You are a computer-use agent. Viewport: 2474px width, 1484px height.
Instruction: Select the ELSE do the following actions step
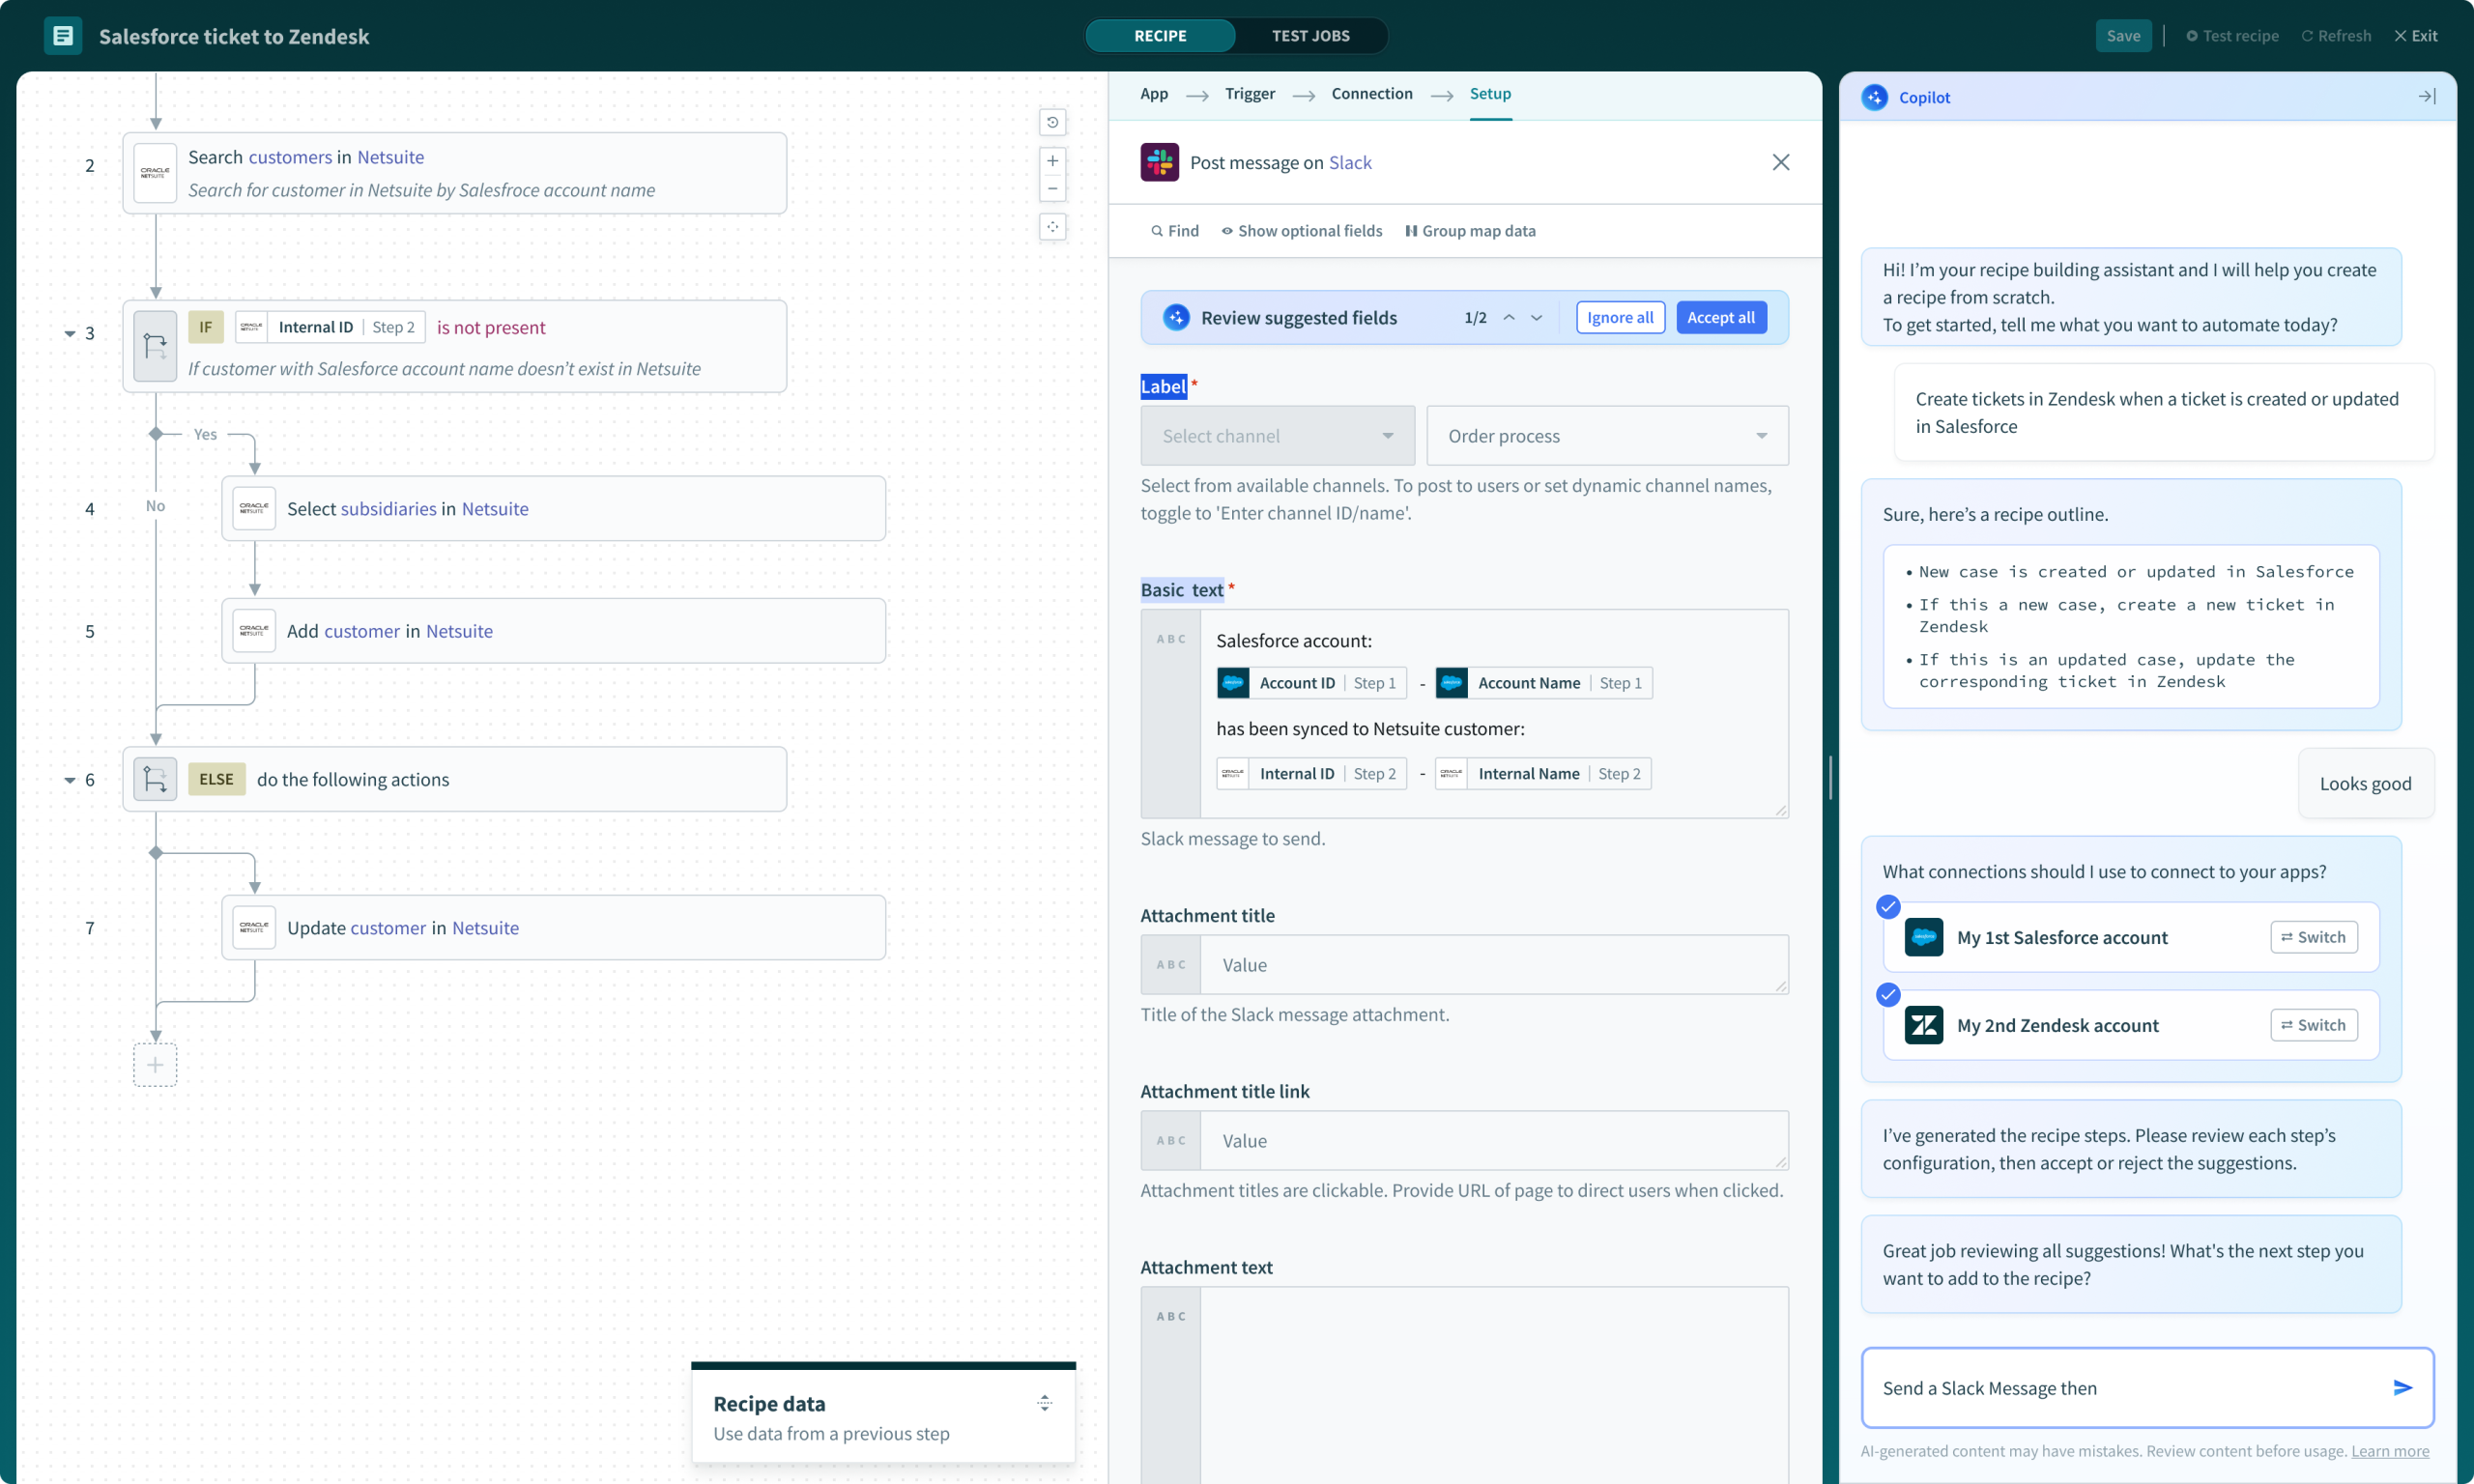point(455,779)
